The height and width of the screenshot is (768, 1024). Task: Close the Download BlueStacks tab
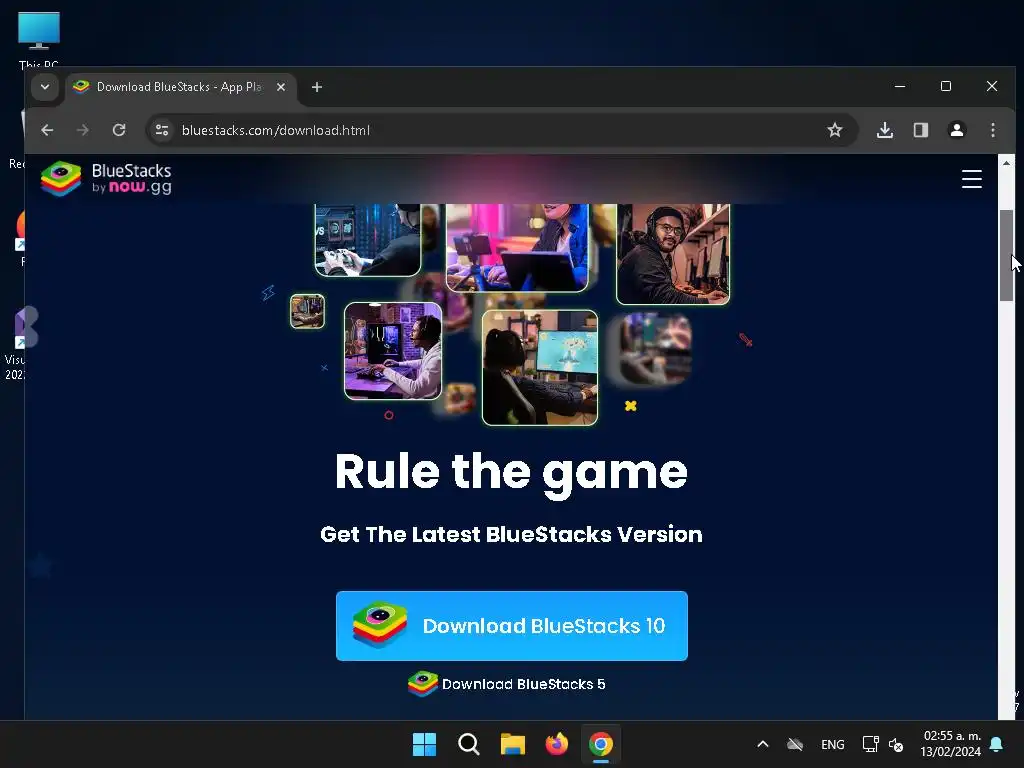[x=281, y=87]
